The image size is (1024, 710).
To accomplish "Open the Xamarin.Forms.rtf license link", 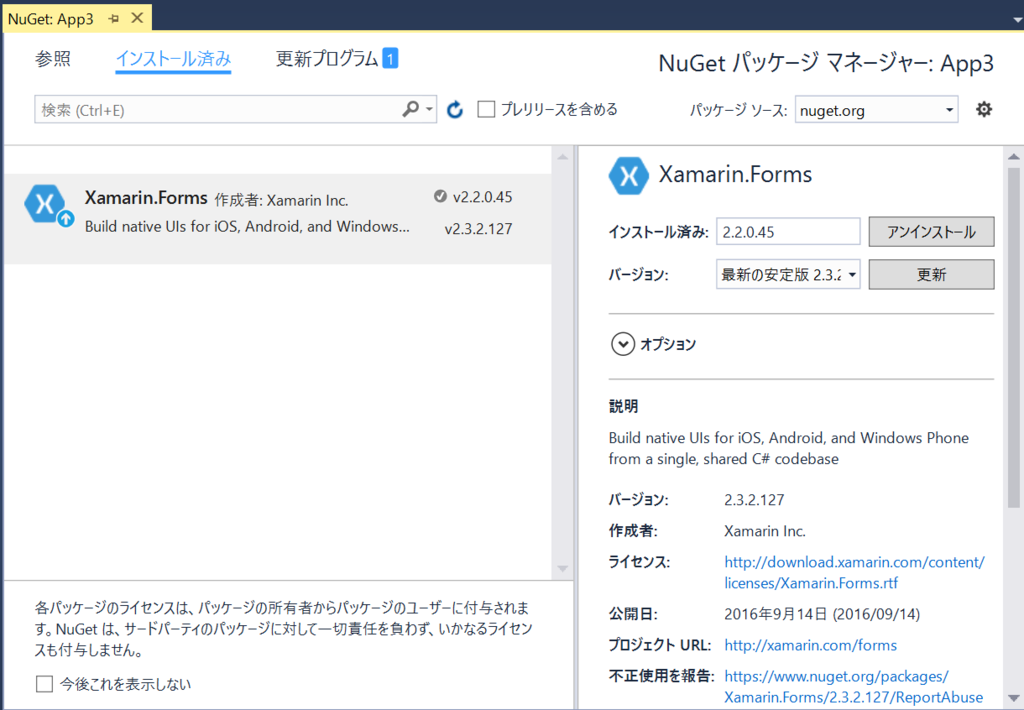I will pos(854,572).
